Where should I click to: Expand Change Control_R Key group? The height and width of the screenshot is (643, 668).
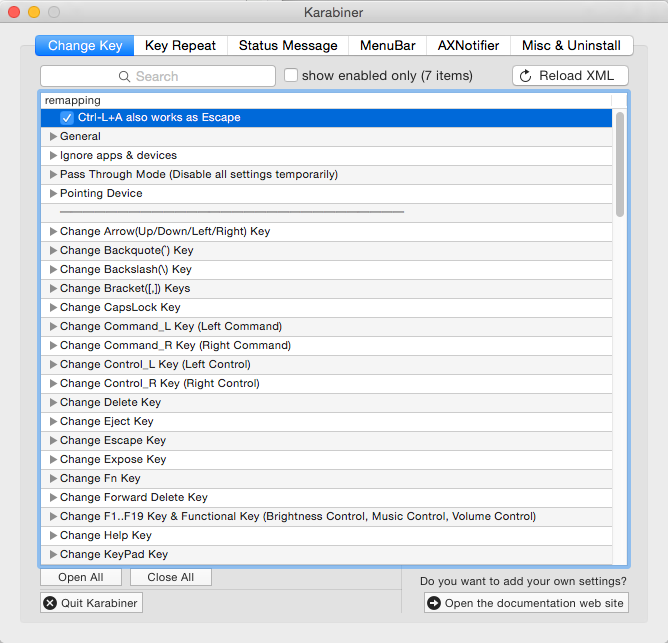53,383
